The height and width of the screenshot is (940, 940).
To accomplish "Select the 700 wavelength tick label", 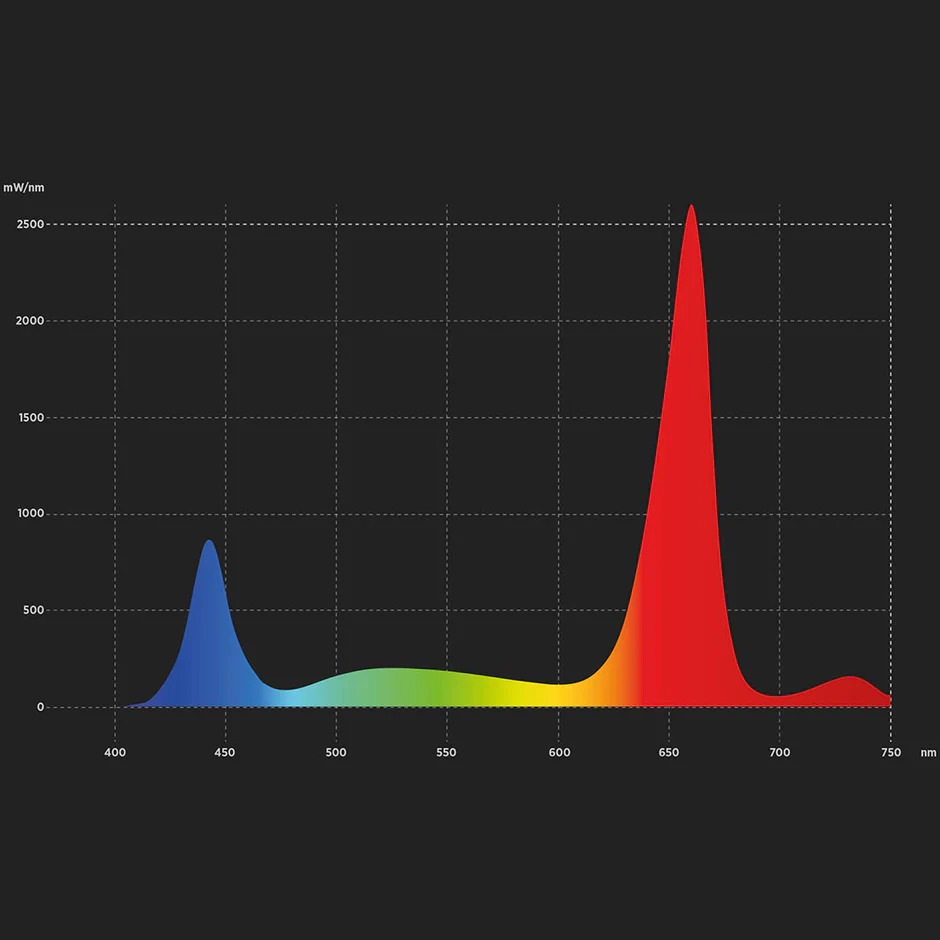I will tap(780, 752).
